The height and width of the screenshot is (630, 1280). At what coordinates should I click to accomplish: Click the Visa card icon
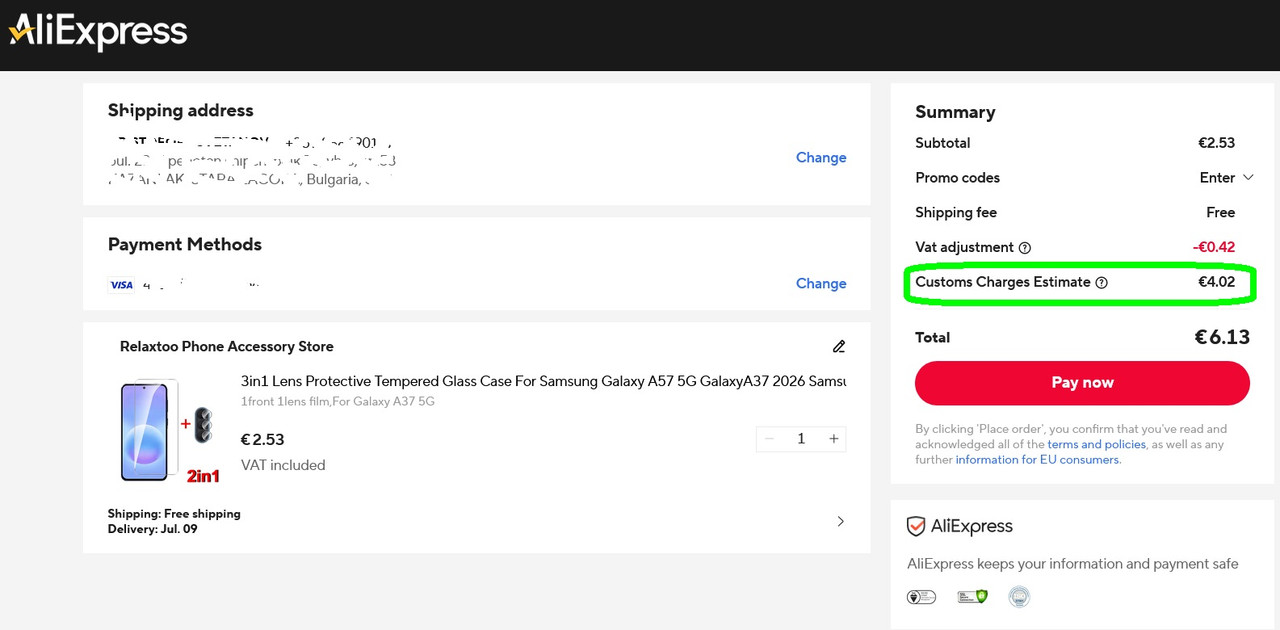click(121, 285)
